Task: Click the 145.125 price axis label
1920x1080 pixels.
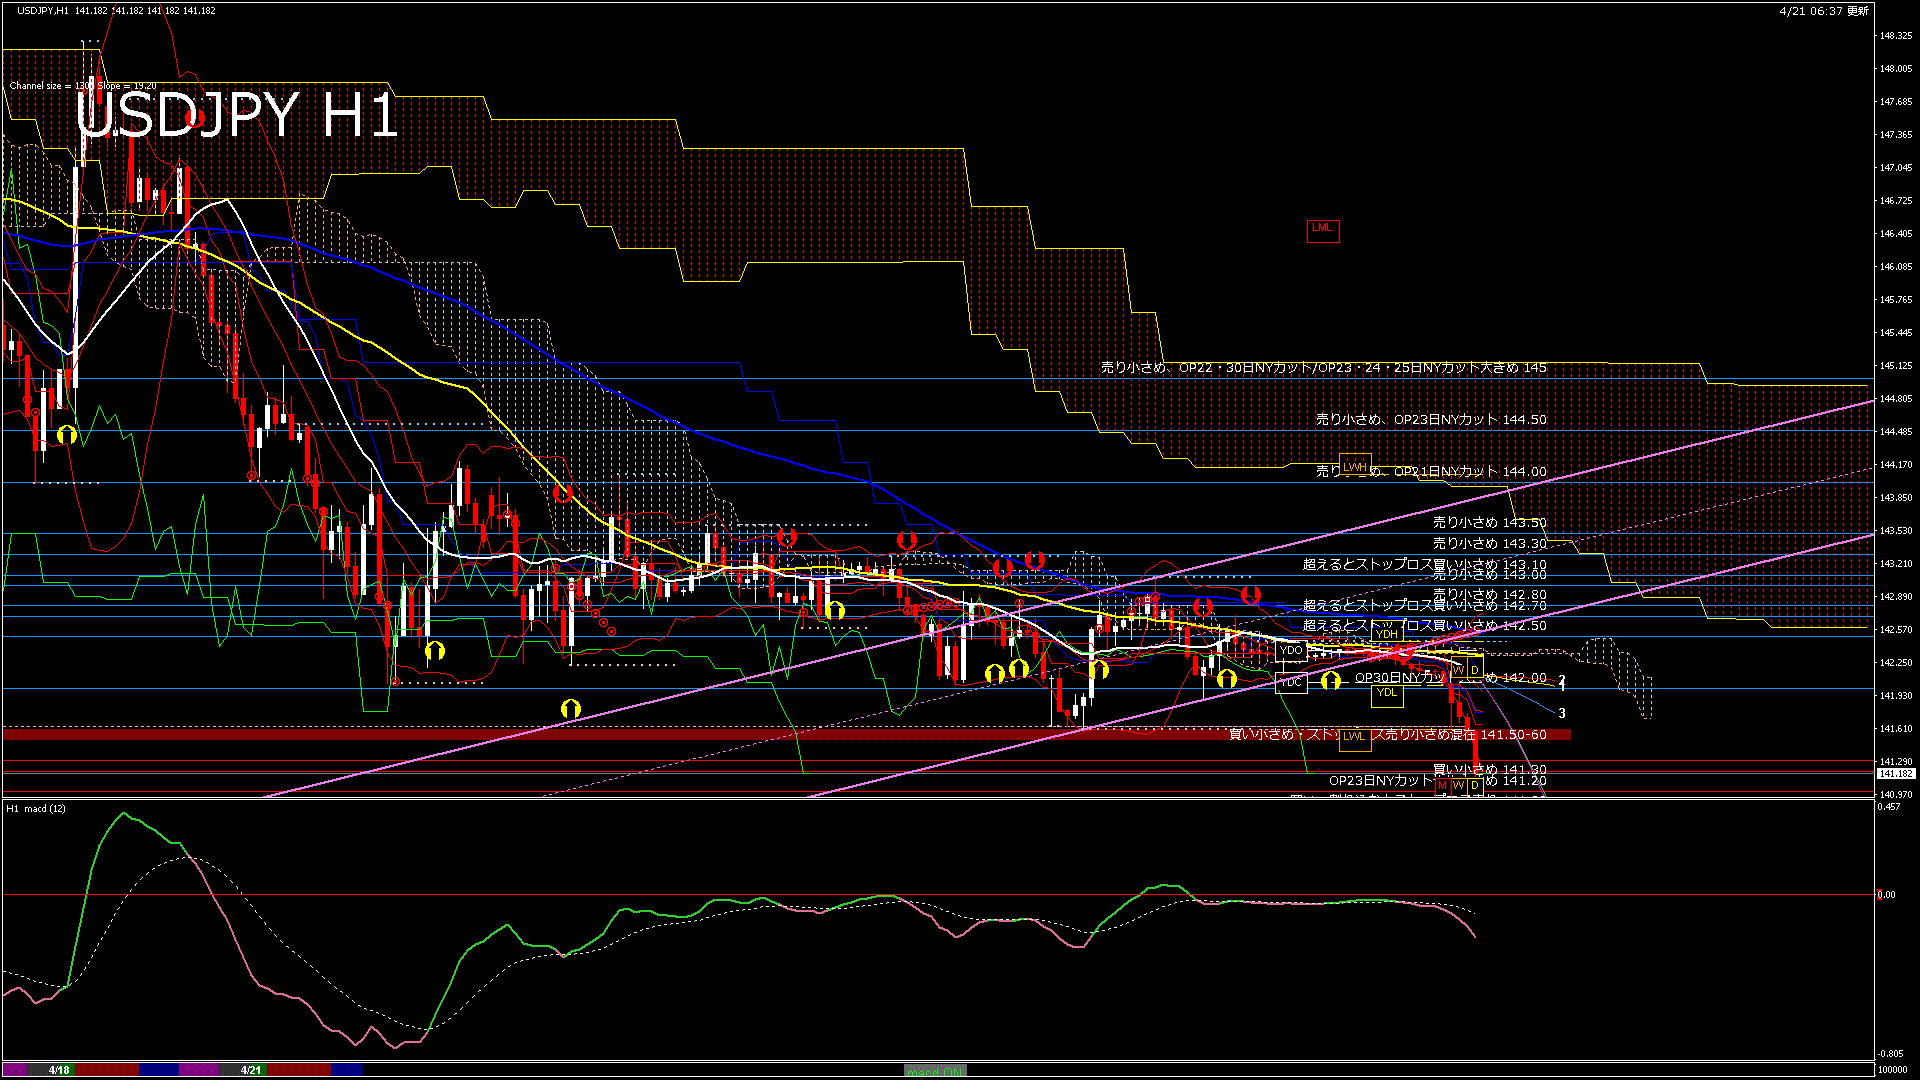Action: pos(1896,366)
